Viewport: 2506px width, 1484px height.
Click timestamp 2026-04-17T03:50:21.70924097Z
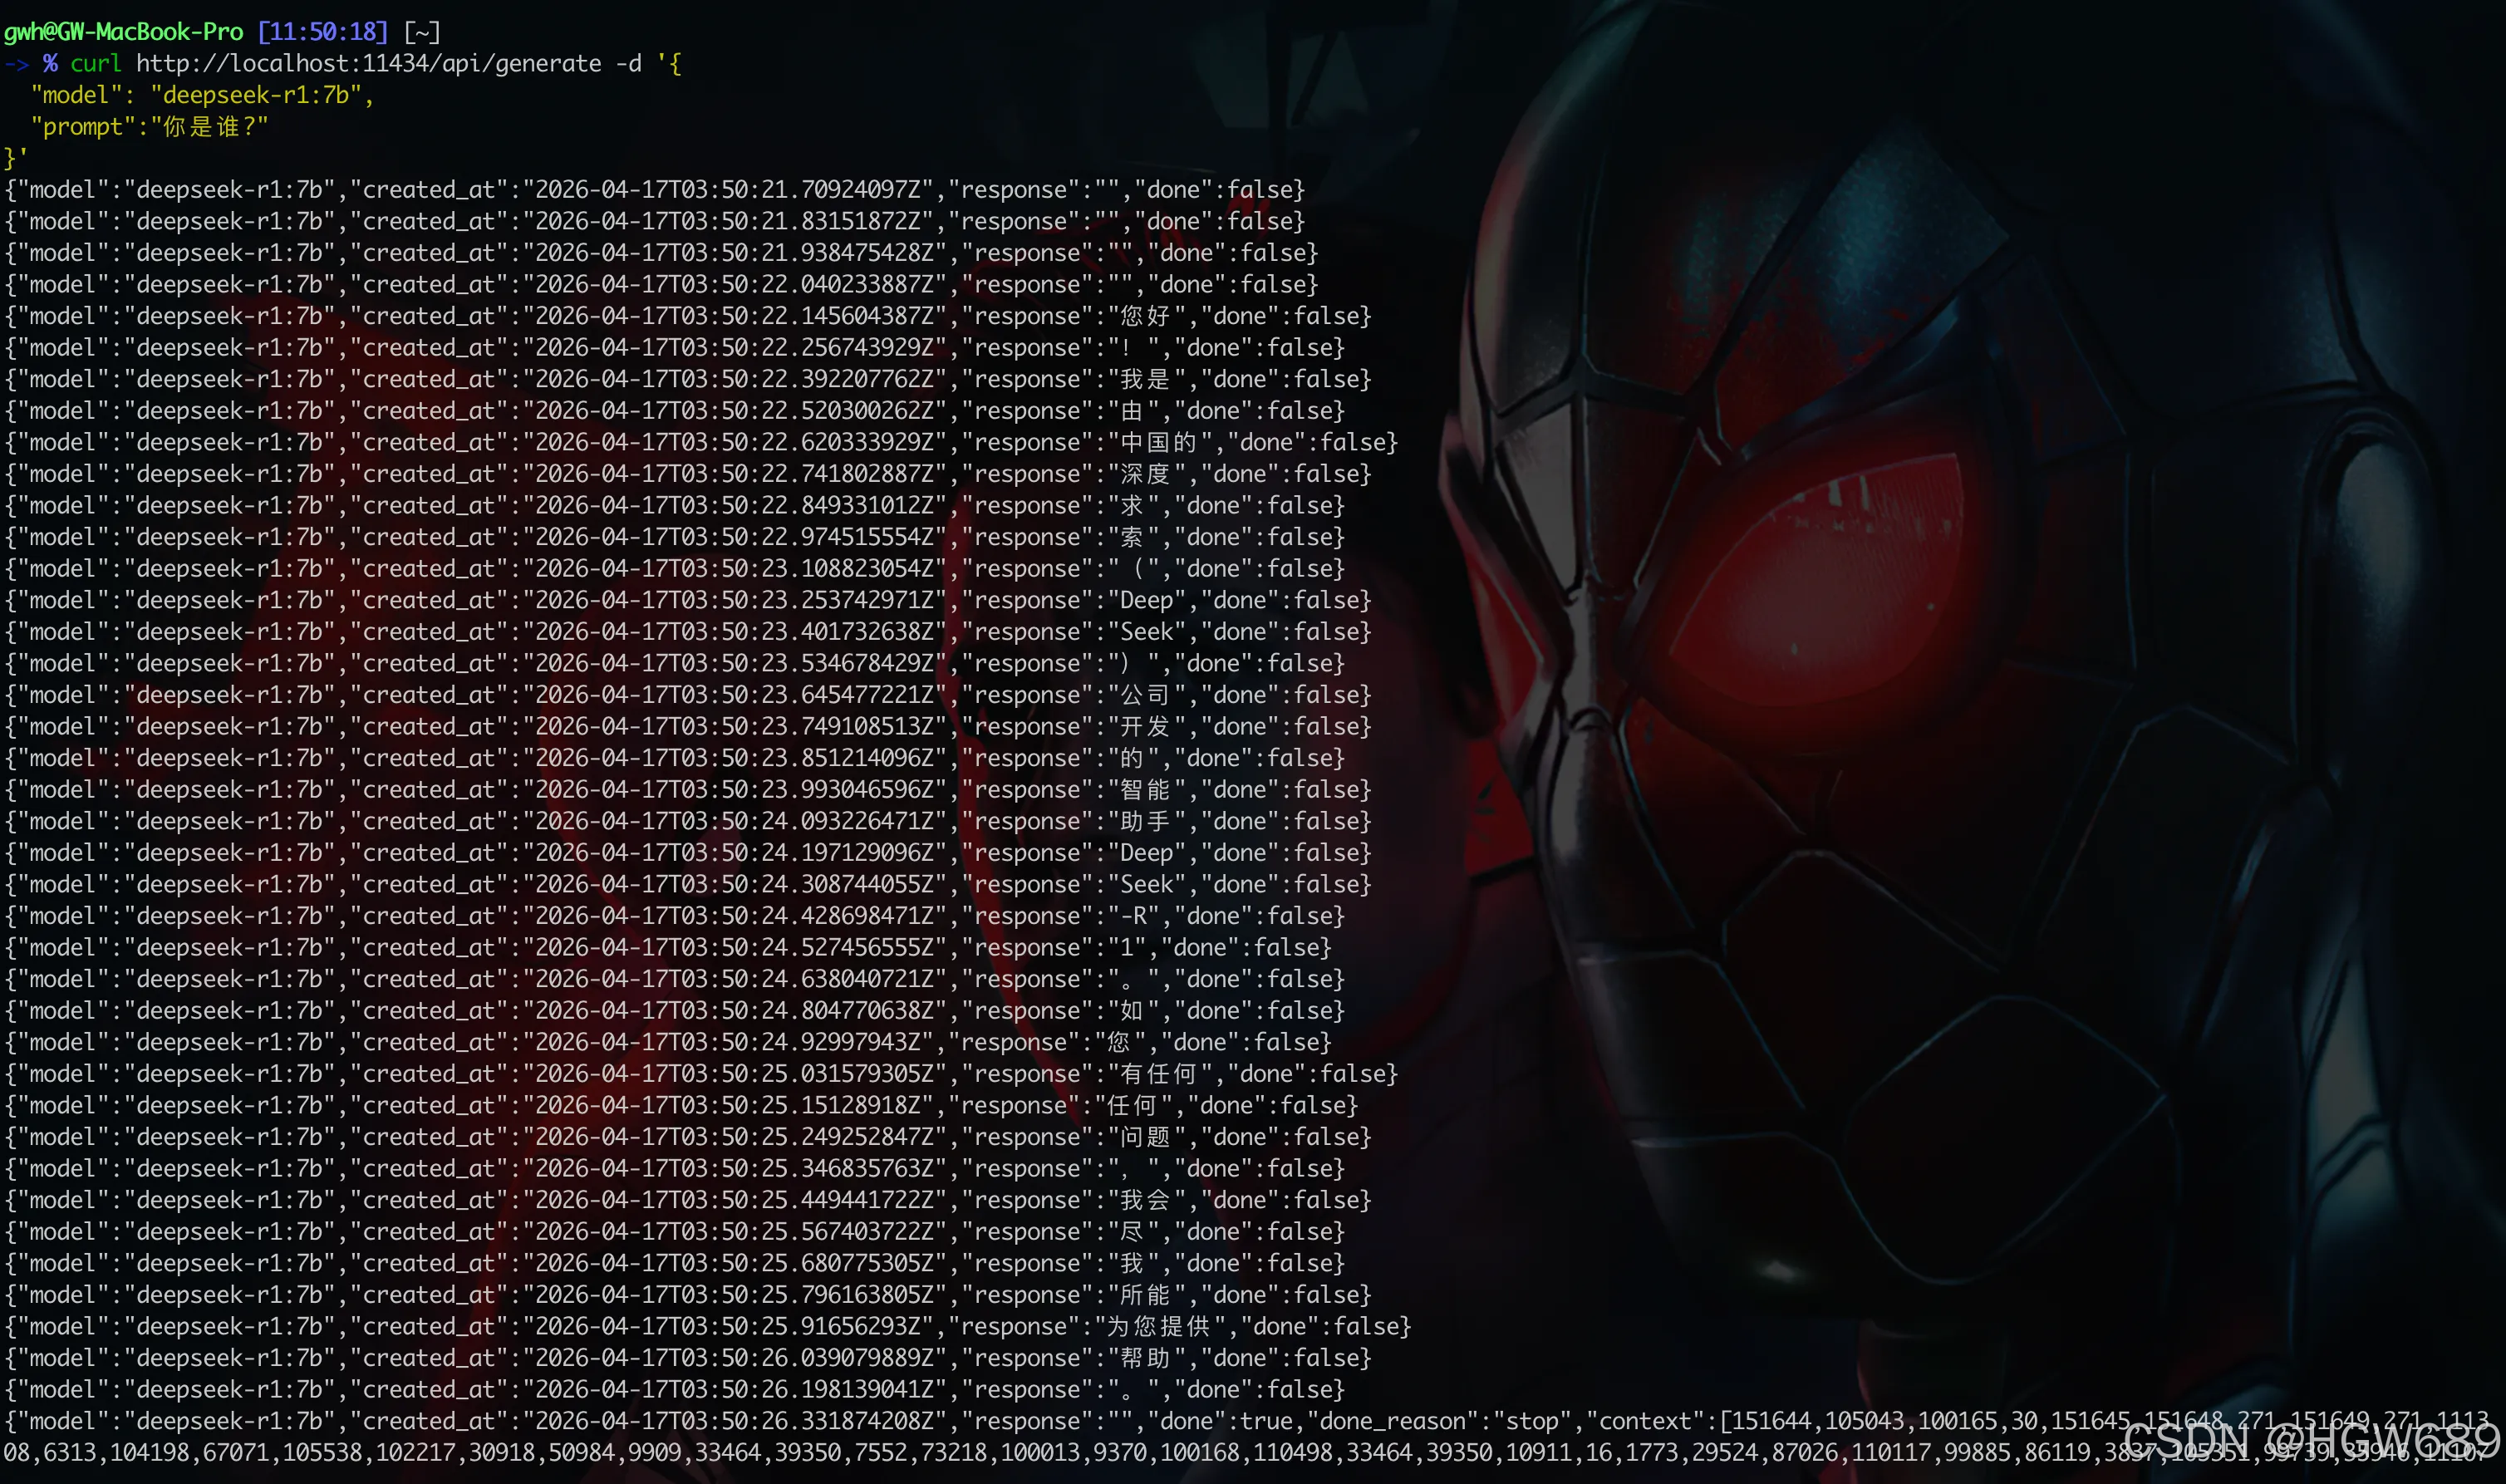727,190
